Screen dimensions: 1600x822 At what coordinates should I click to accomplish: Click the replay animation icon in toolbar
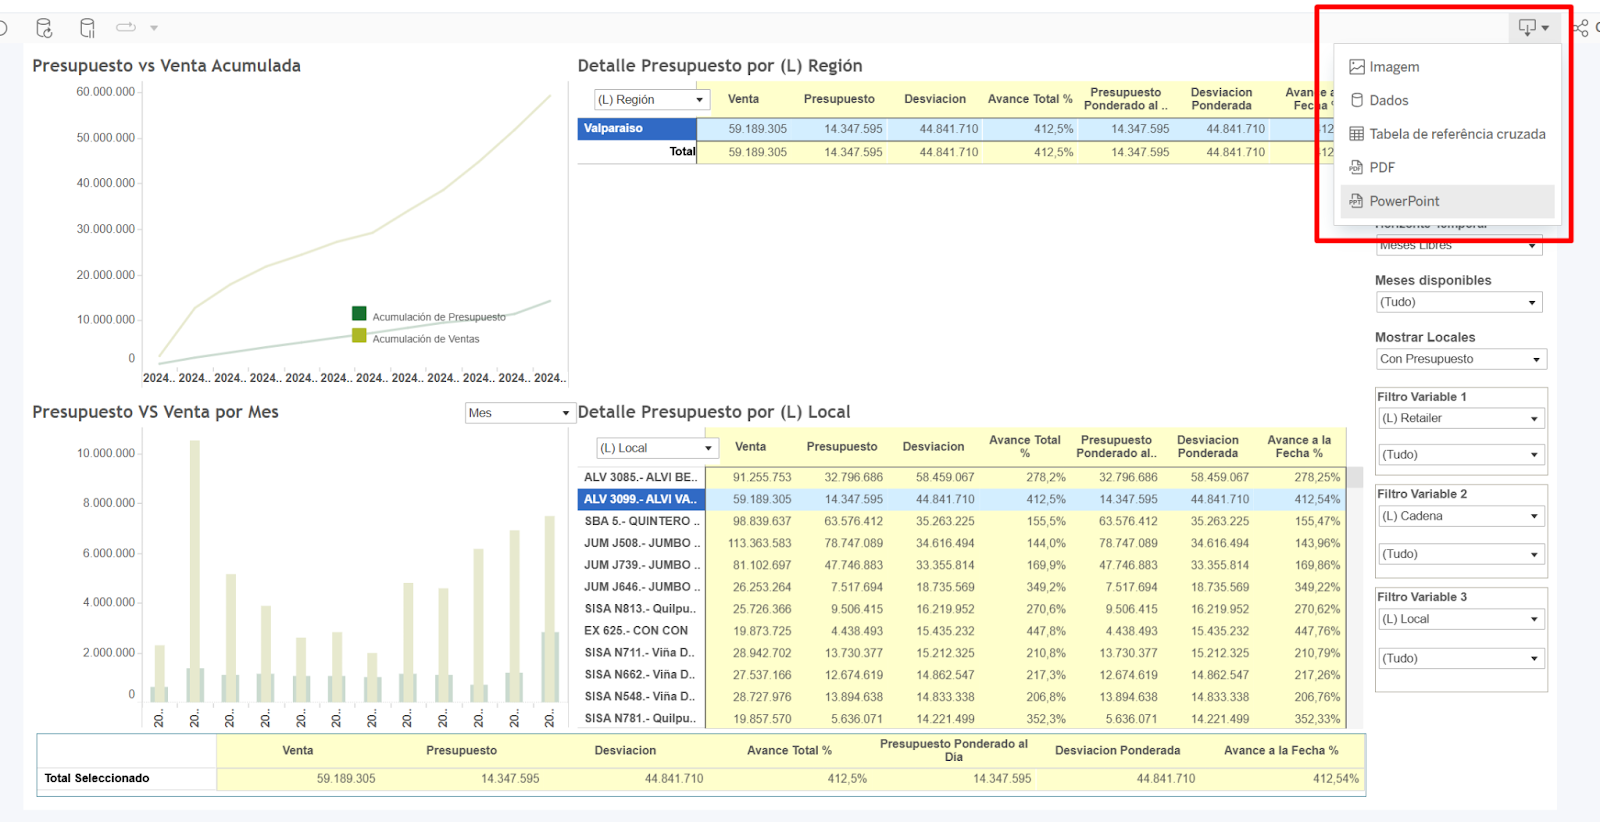tap(126, 28)
